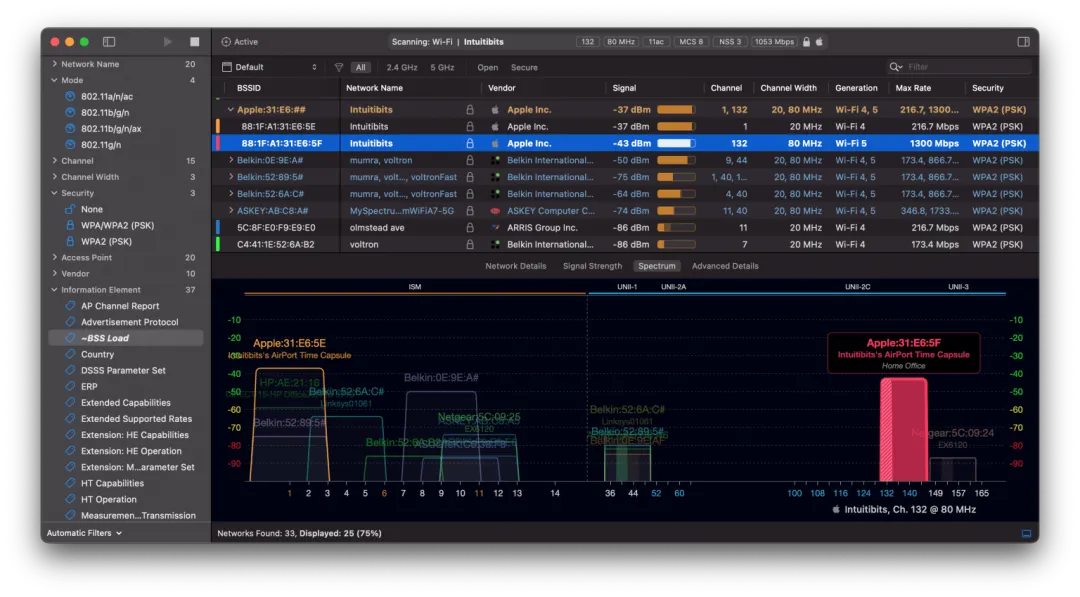Image resolution: width=1080 pixels, height=597 pixels.
Task: Switch to the Signal Strength tab
Action: 592,266
